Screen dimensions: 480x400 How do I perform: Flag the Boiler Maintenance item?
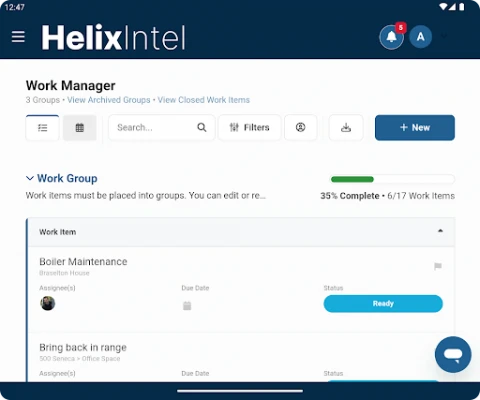[x=438, y=266]
